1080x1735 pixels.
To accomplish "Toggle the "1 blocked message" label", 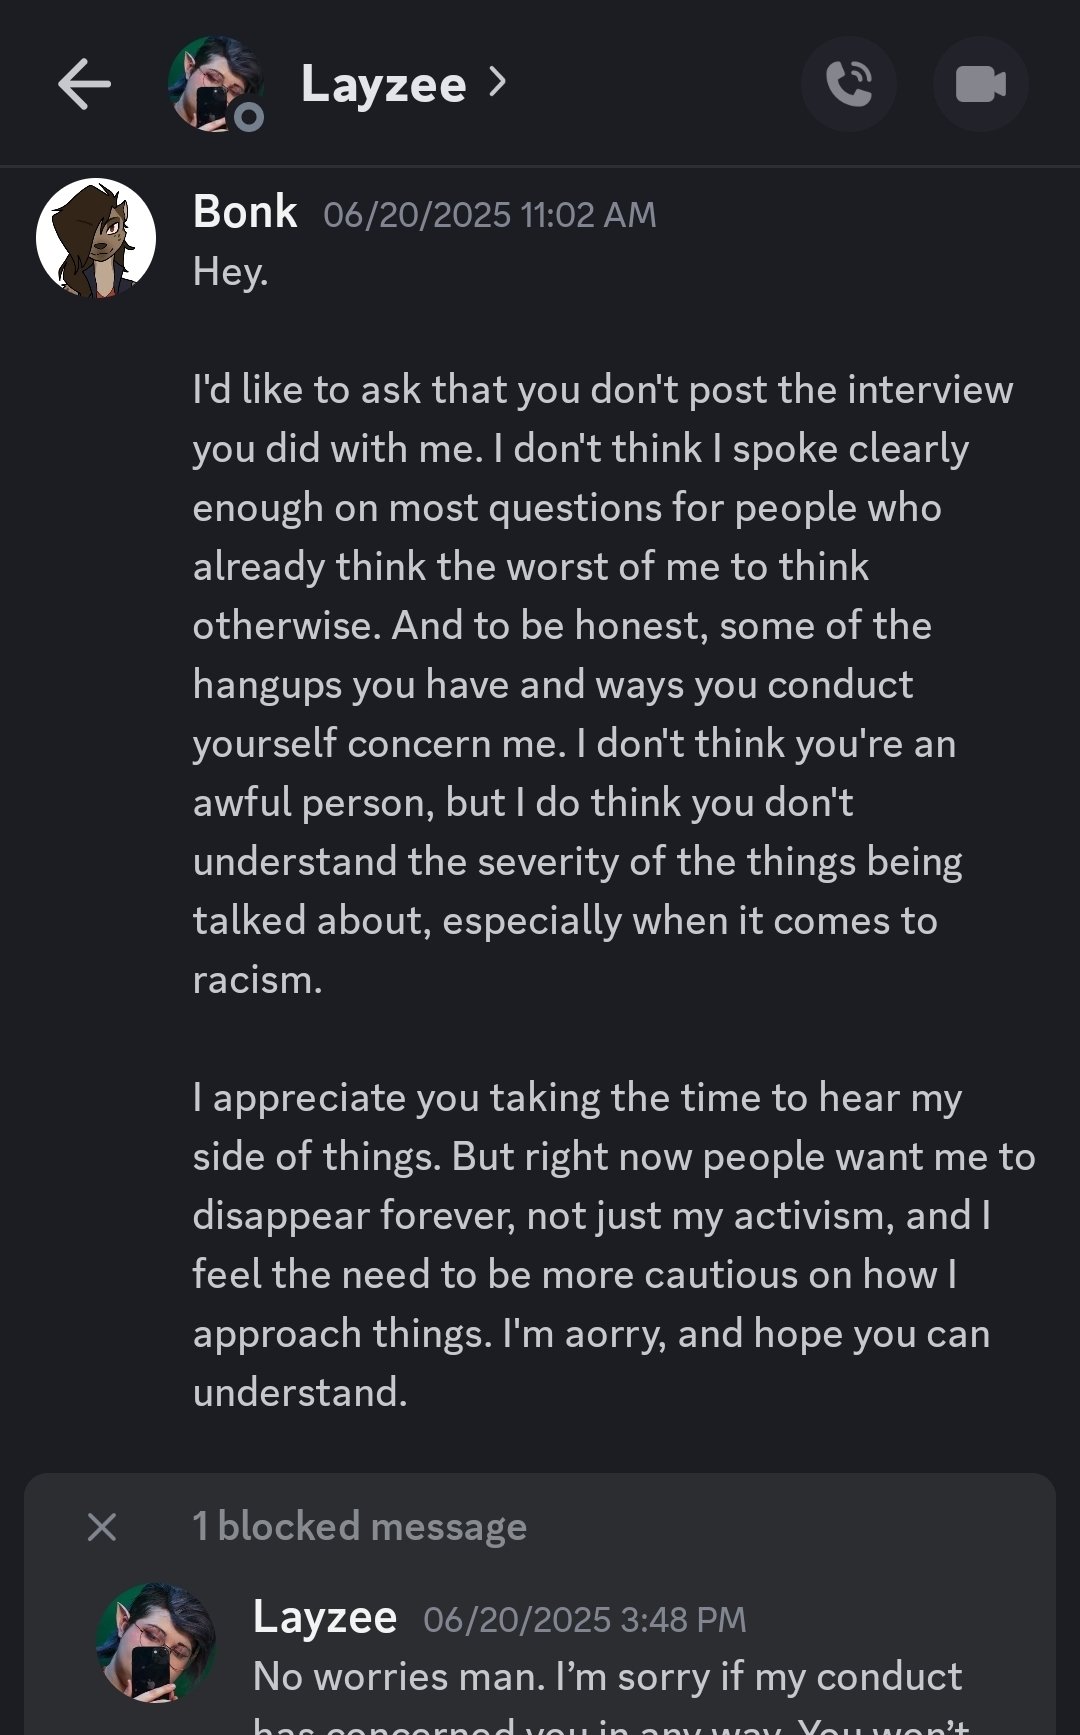I will coord(359,1527).
